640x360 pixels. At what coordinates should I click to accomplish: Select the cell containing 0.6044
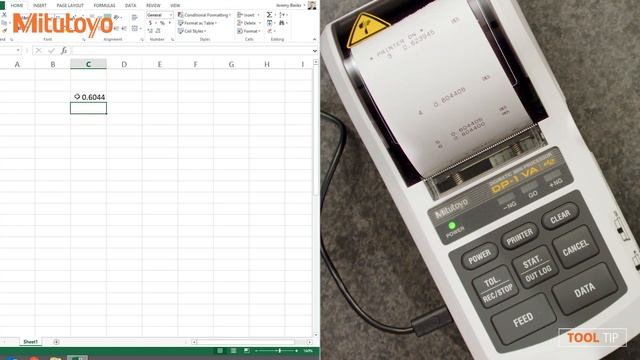click(x=88, y=97)
